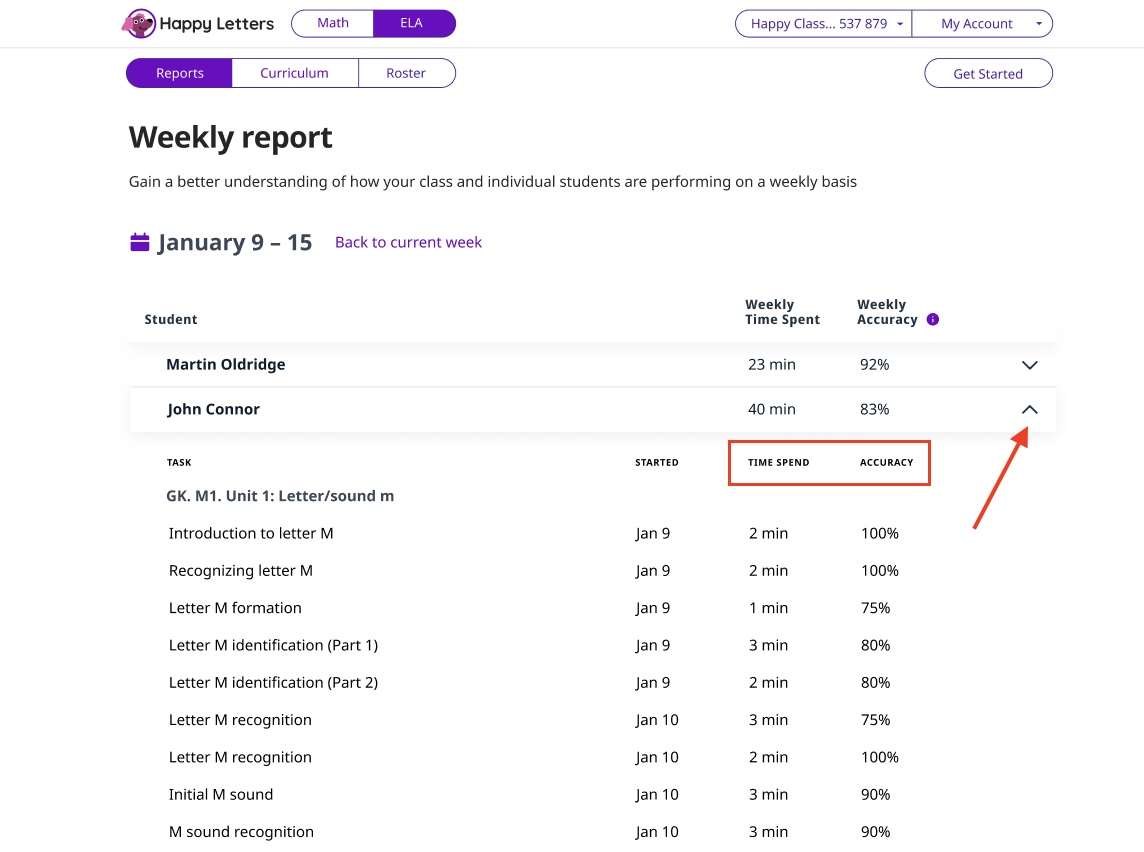This screenshot has height=852, width=1144.
Task: Click the GK. M1. Unit 1 heading
Action: coord(280,496)
